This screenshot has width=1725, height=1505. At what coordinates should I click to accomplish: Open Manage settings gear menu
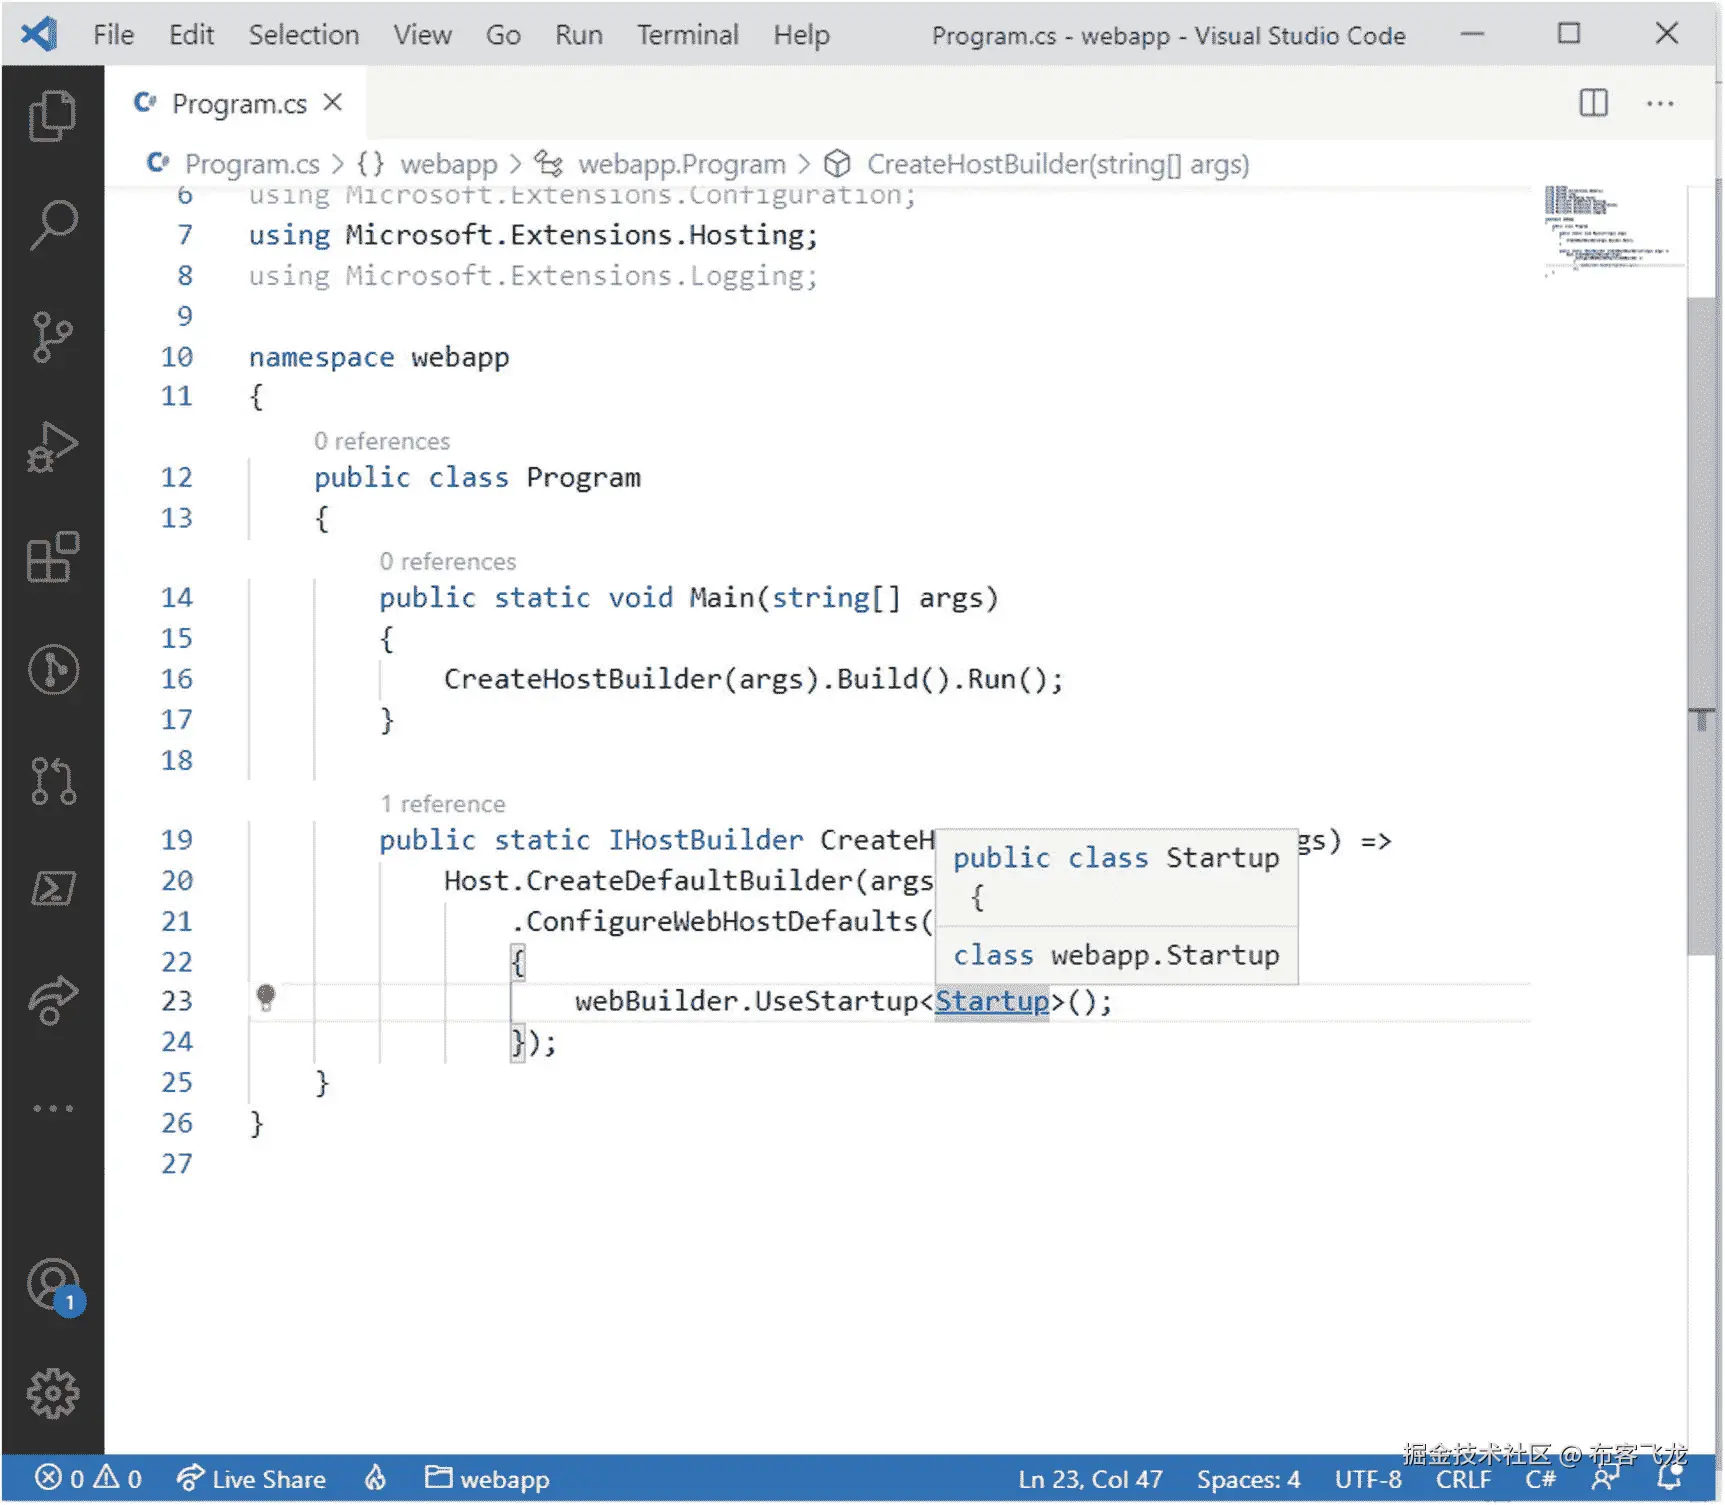click(x=52, y=1390)
